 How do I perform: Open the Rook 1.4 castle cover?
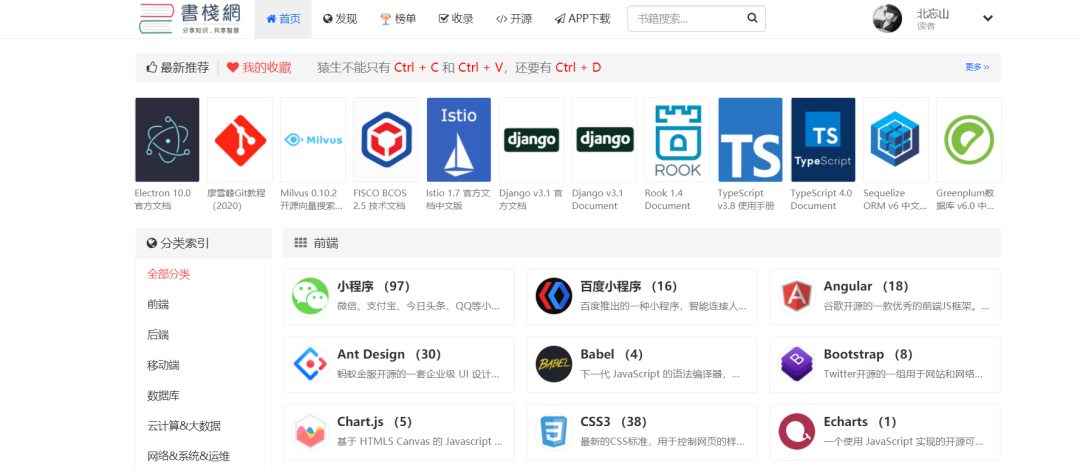pyautogui.click(x=677, y=140)
